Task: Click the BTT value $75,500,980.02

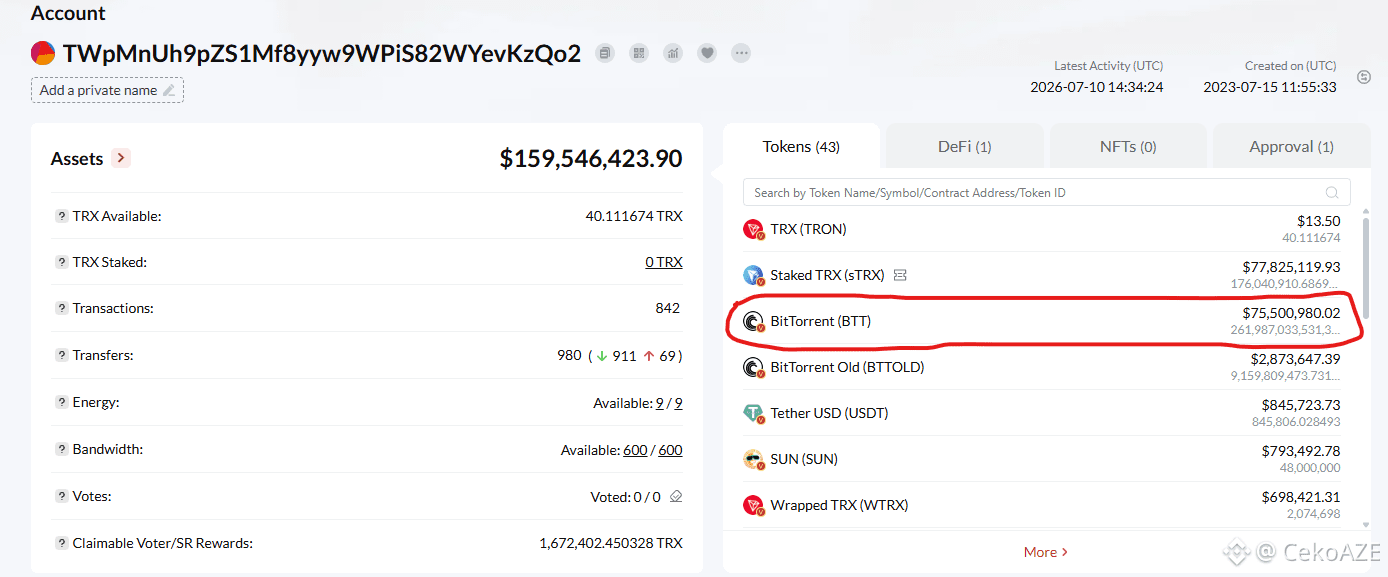Action: pyautogui.click(x=1291, y=313)
